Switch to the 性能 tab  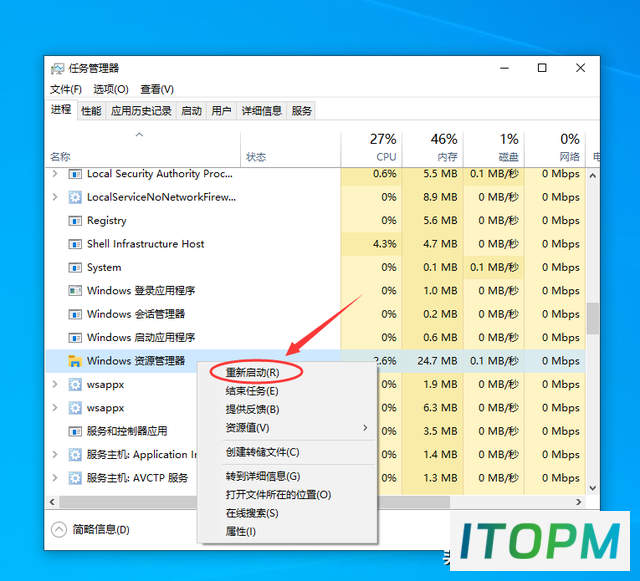coord(91,111)
